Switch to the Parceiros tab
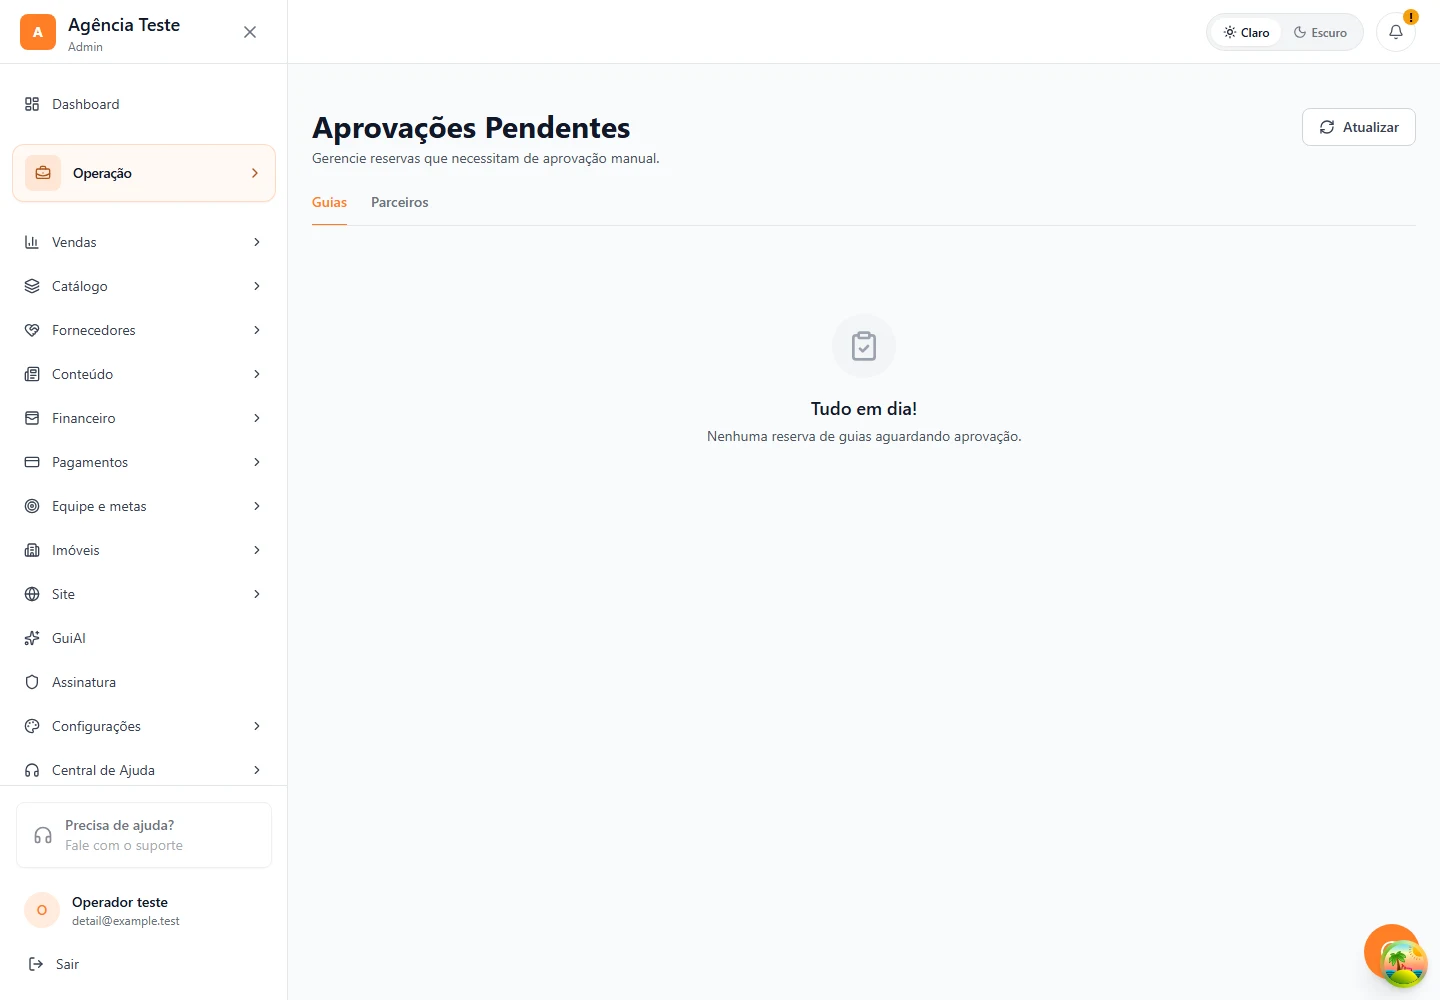Viewport: 1440px width, 1000px height. coord(399,202)
